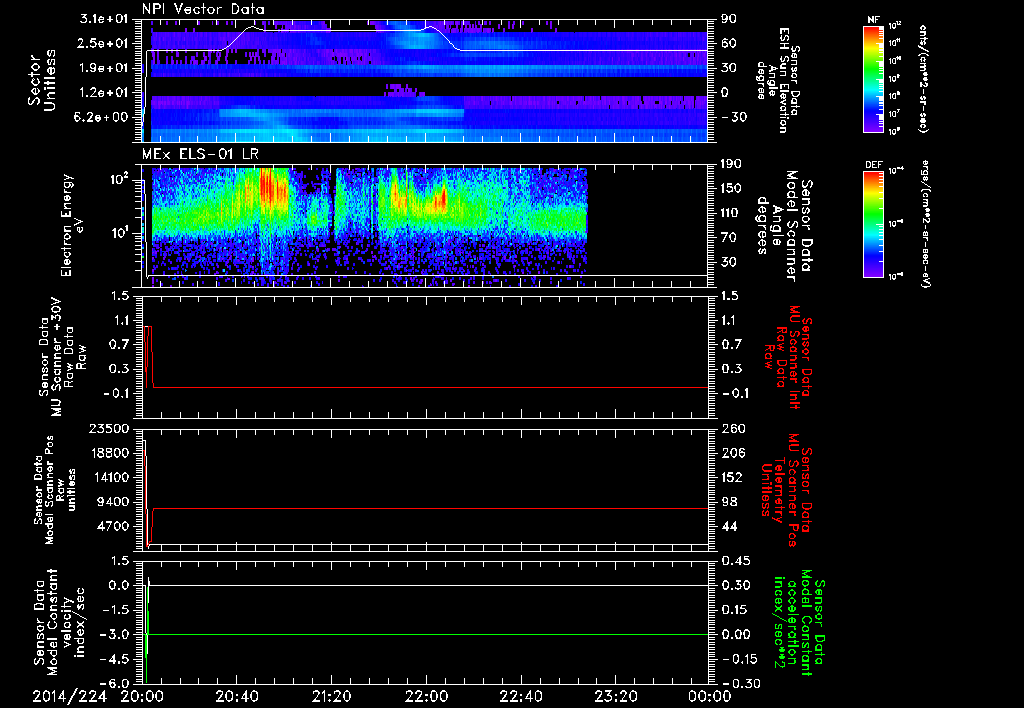The width and height of the screenshot is (1024, 708).
Task: Click the '18800' scanner position tick
Action: pos(109,453)
